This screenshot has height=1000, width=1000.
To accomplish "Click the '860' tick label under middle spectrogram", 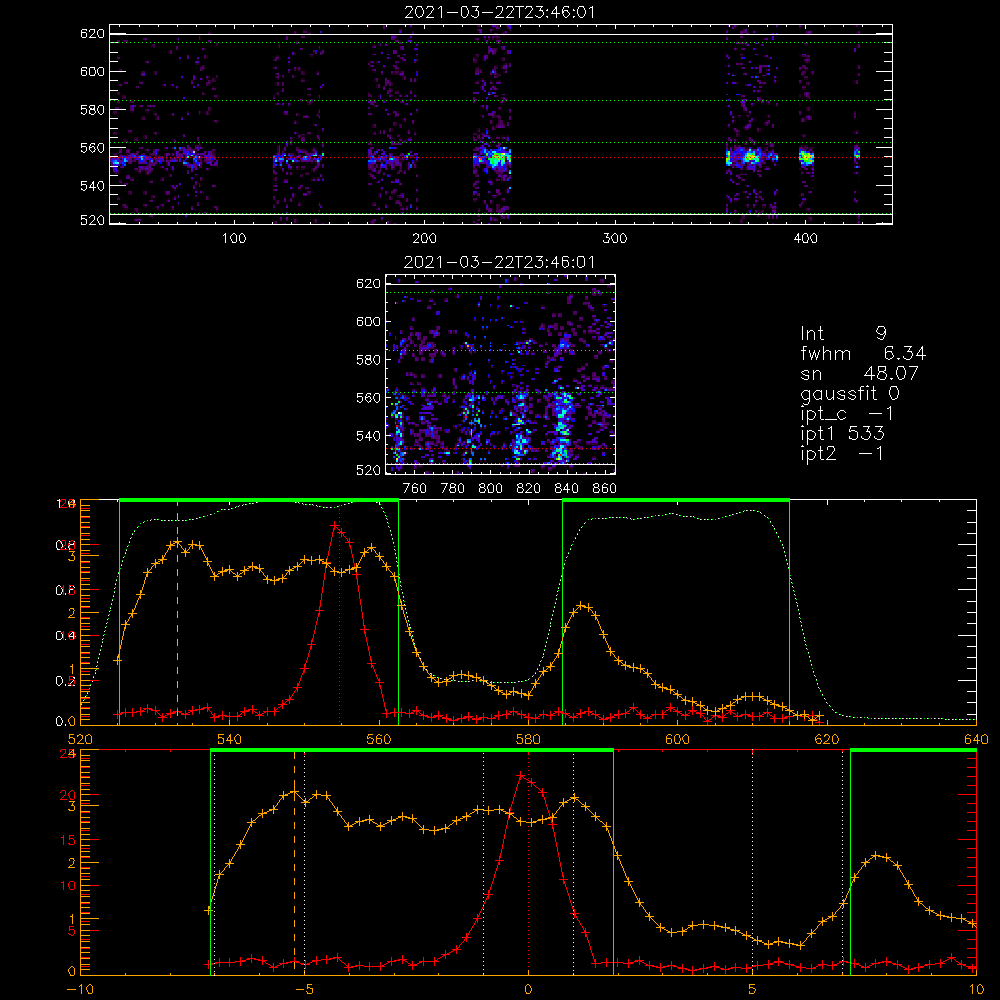I will click(605, 488).
